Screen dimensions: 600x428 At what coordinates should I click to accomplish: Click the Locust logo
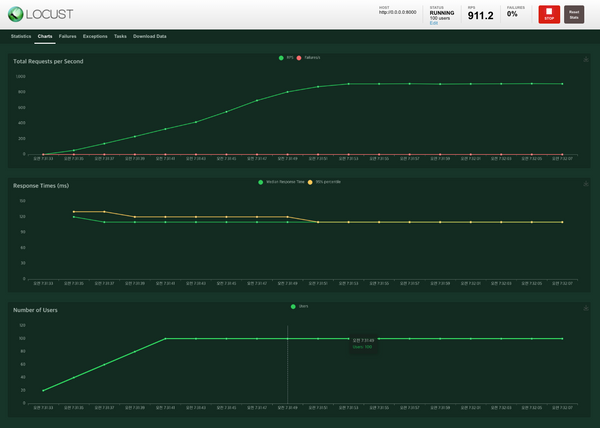click(x=38, y=12)
